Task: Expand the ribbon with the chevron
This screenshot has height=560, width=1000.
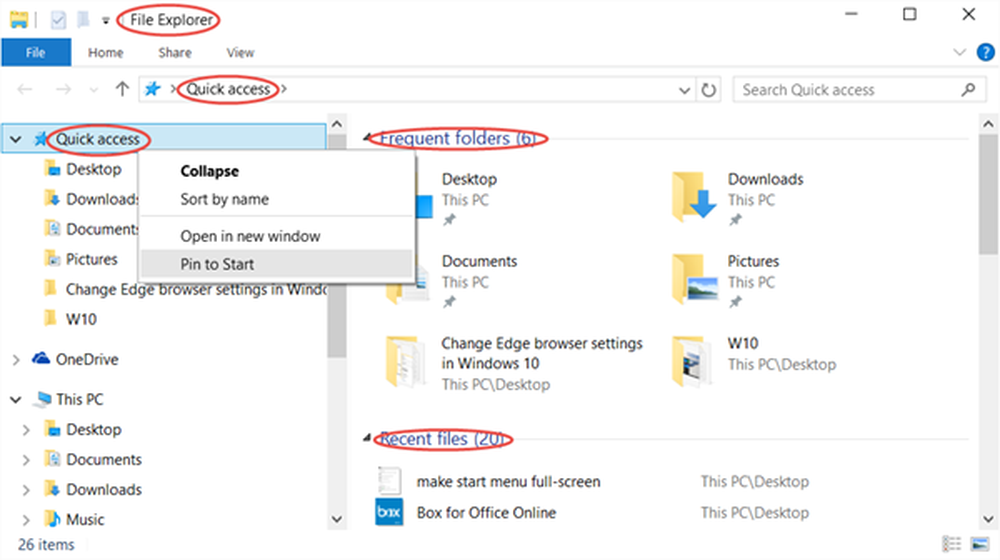Action: point(959,52)
